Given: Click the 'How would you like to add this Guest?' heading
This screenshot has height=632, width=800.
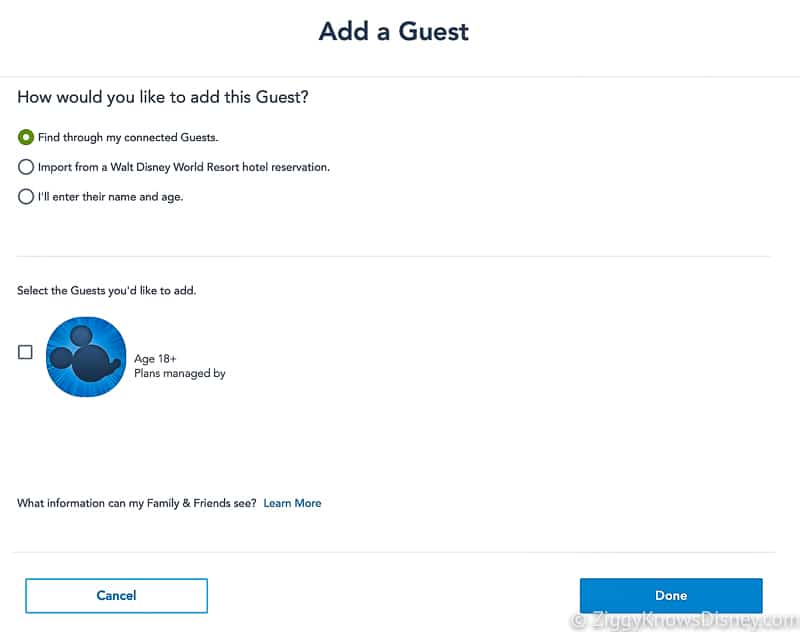Looking at the screenshot, I should pos(163,97).
